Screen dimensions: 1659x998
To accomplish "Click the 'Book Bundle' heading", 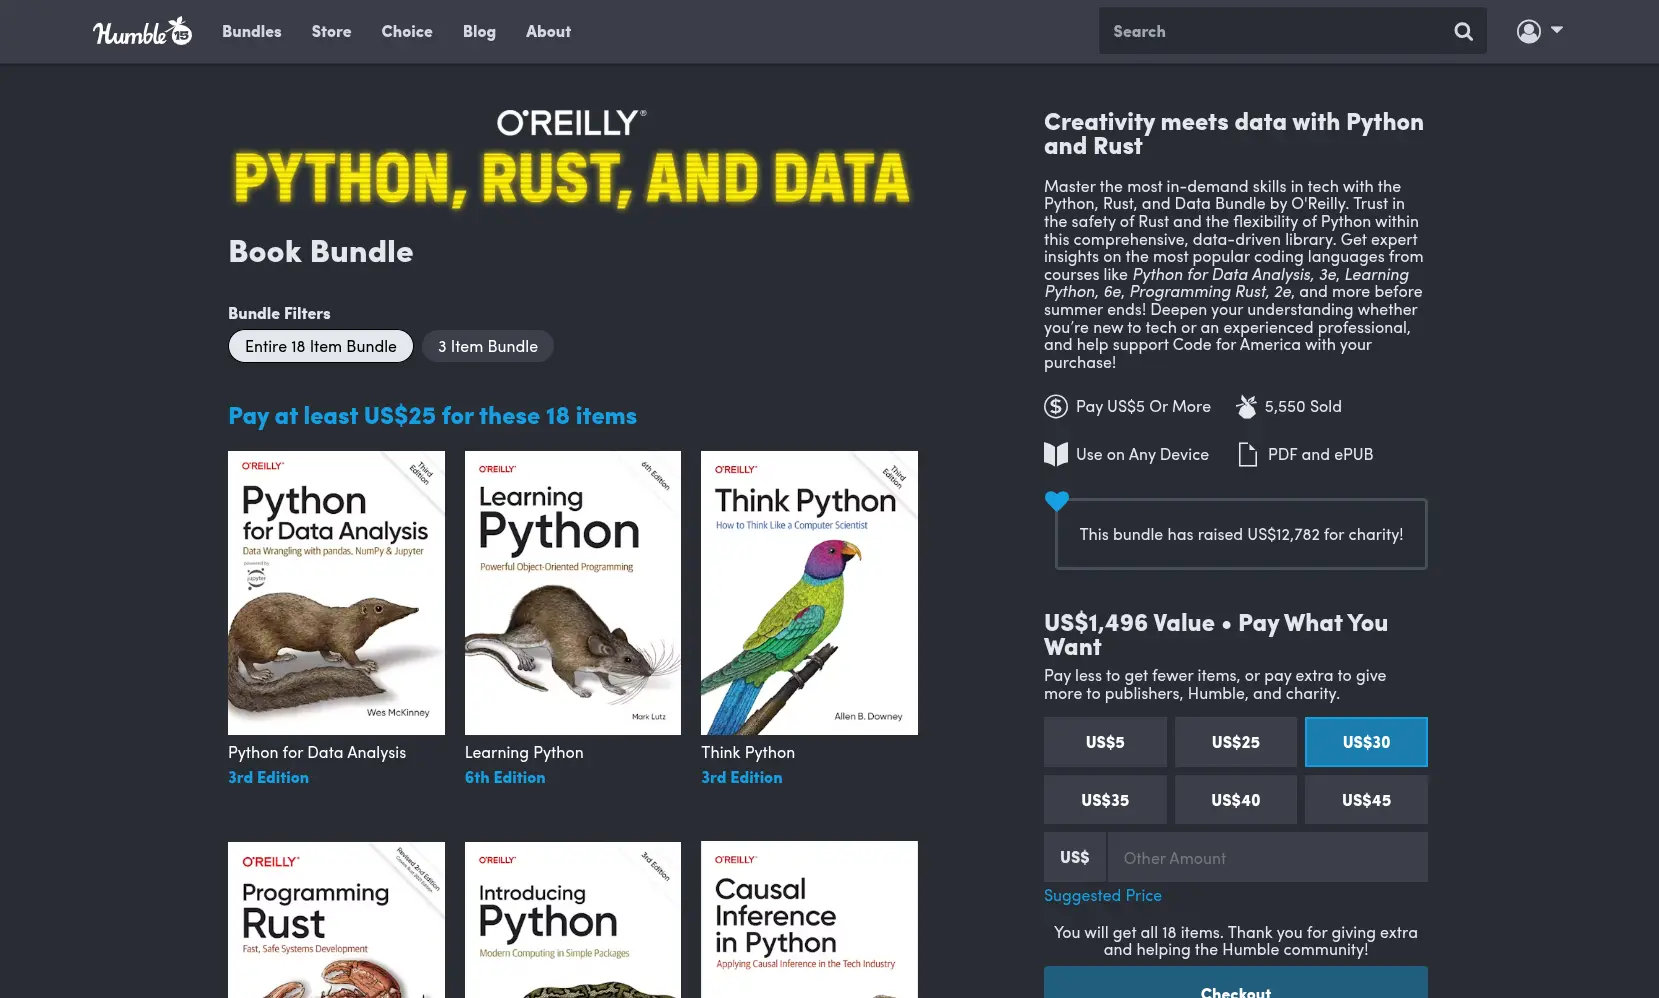I will (321, 252).
